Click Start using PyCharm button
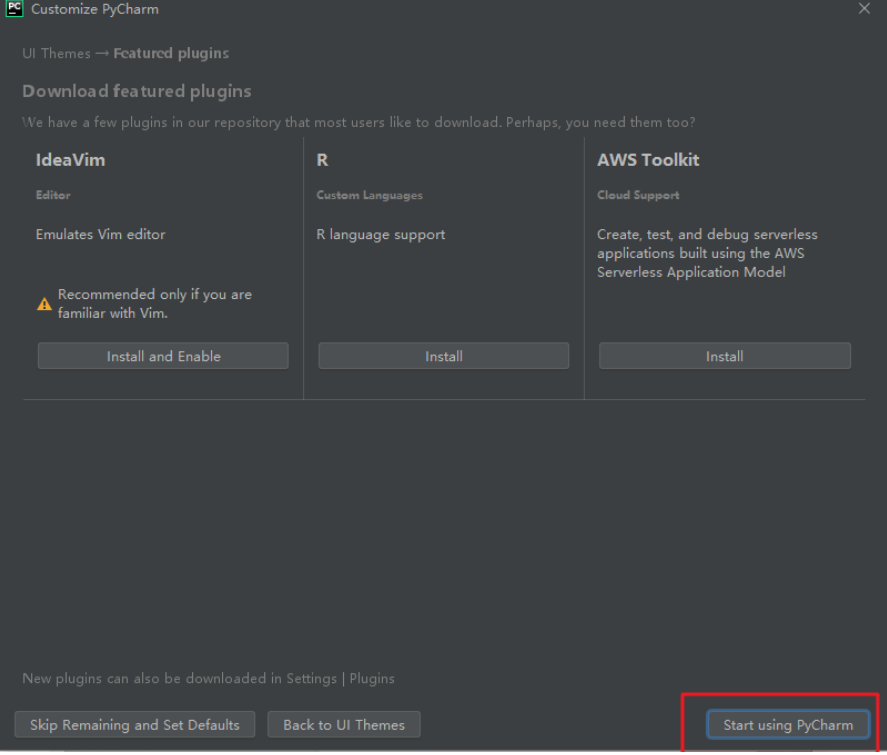 [788, 725]
